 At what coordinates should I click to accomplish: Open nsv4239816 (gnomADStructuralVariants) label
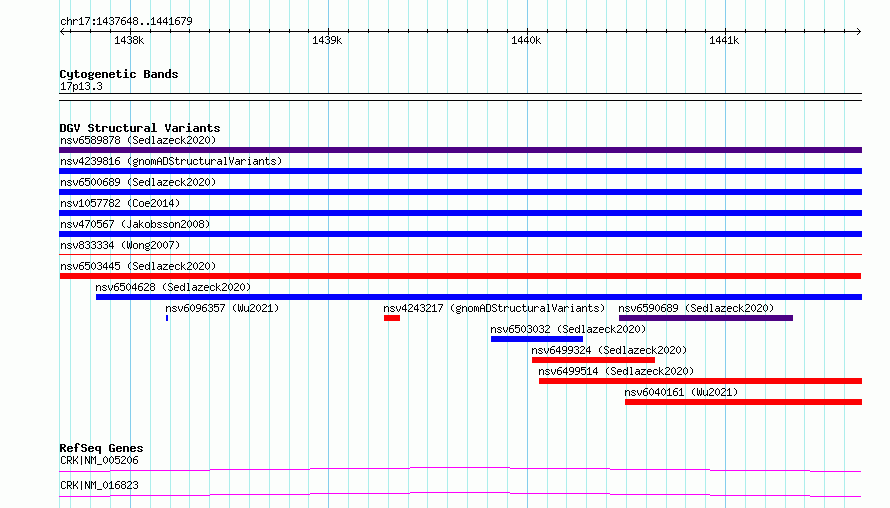171,161
